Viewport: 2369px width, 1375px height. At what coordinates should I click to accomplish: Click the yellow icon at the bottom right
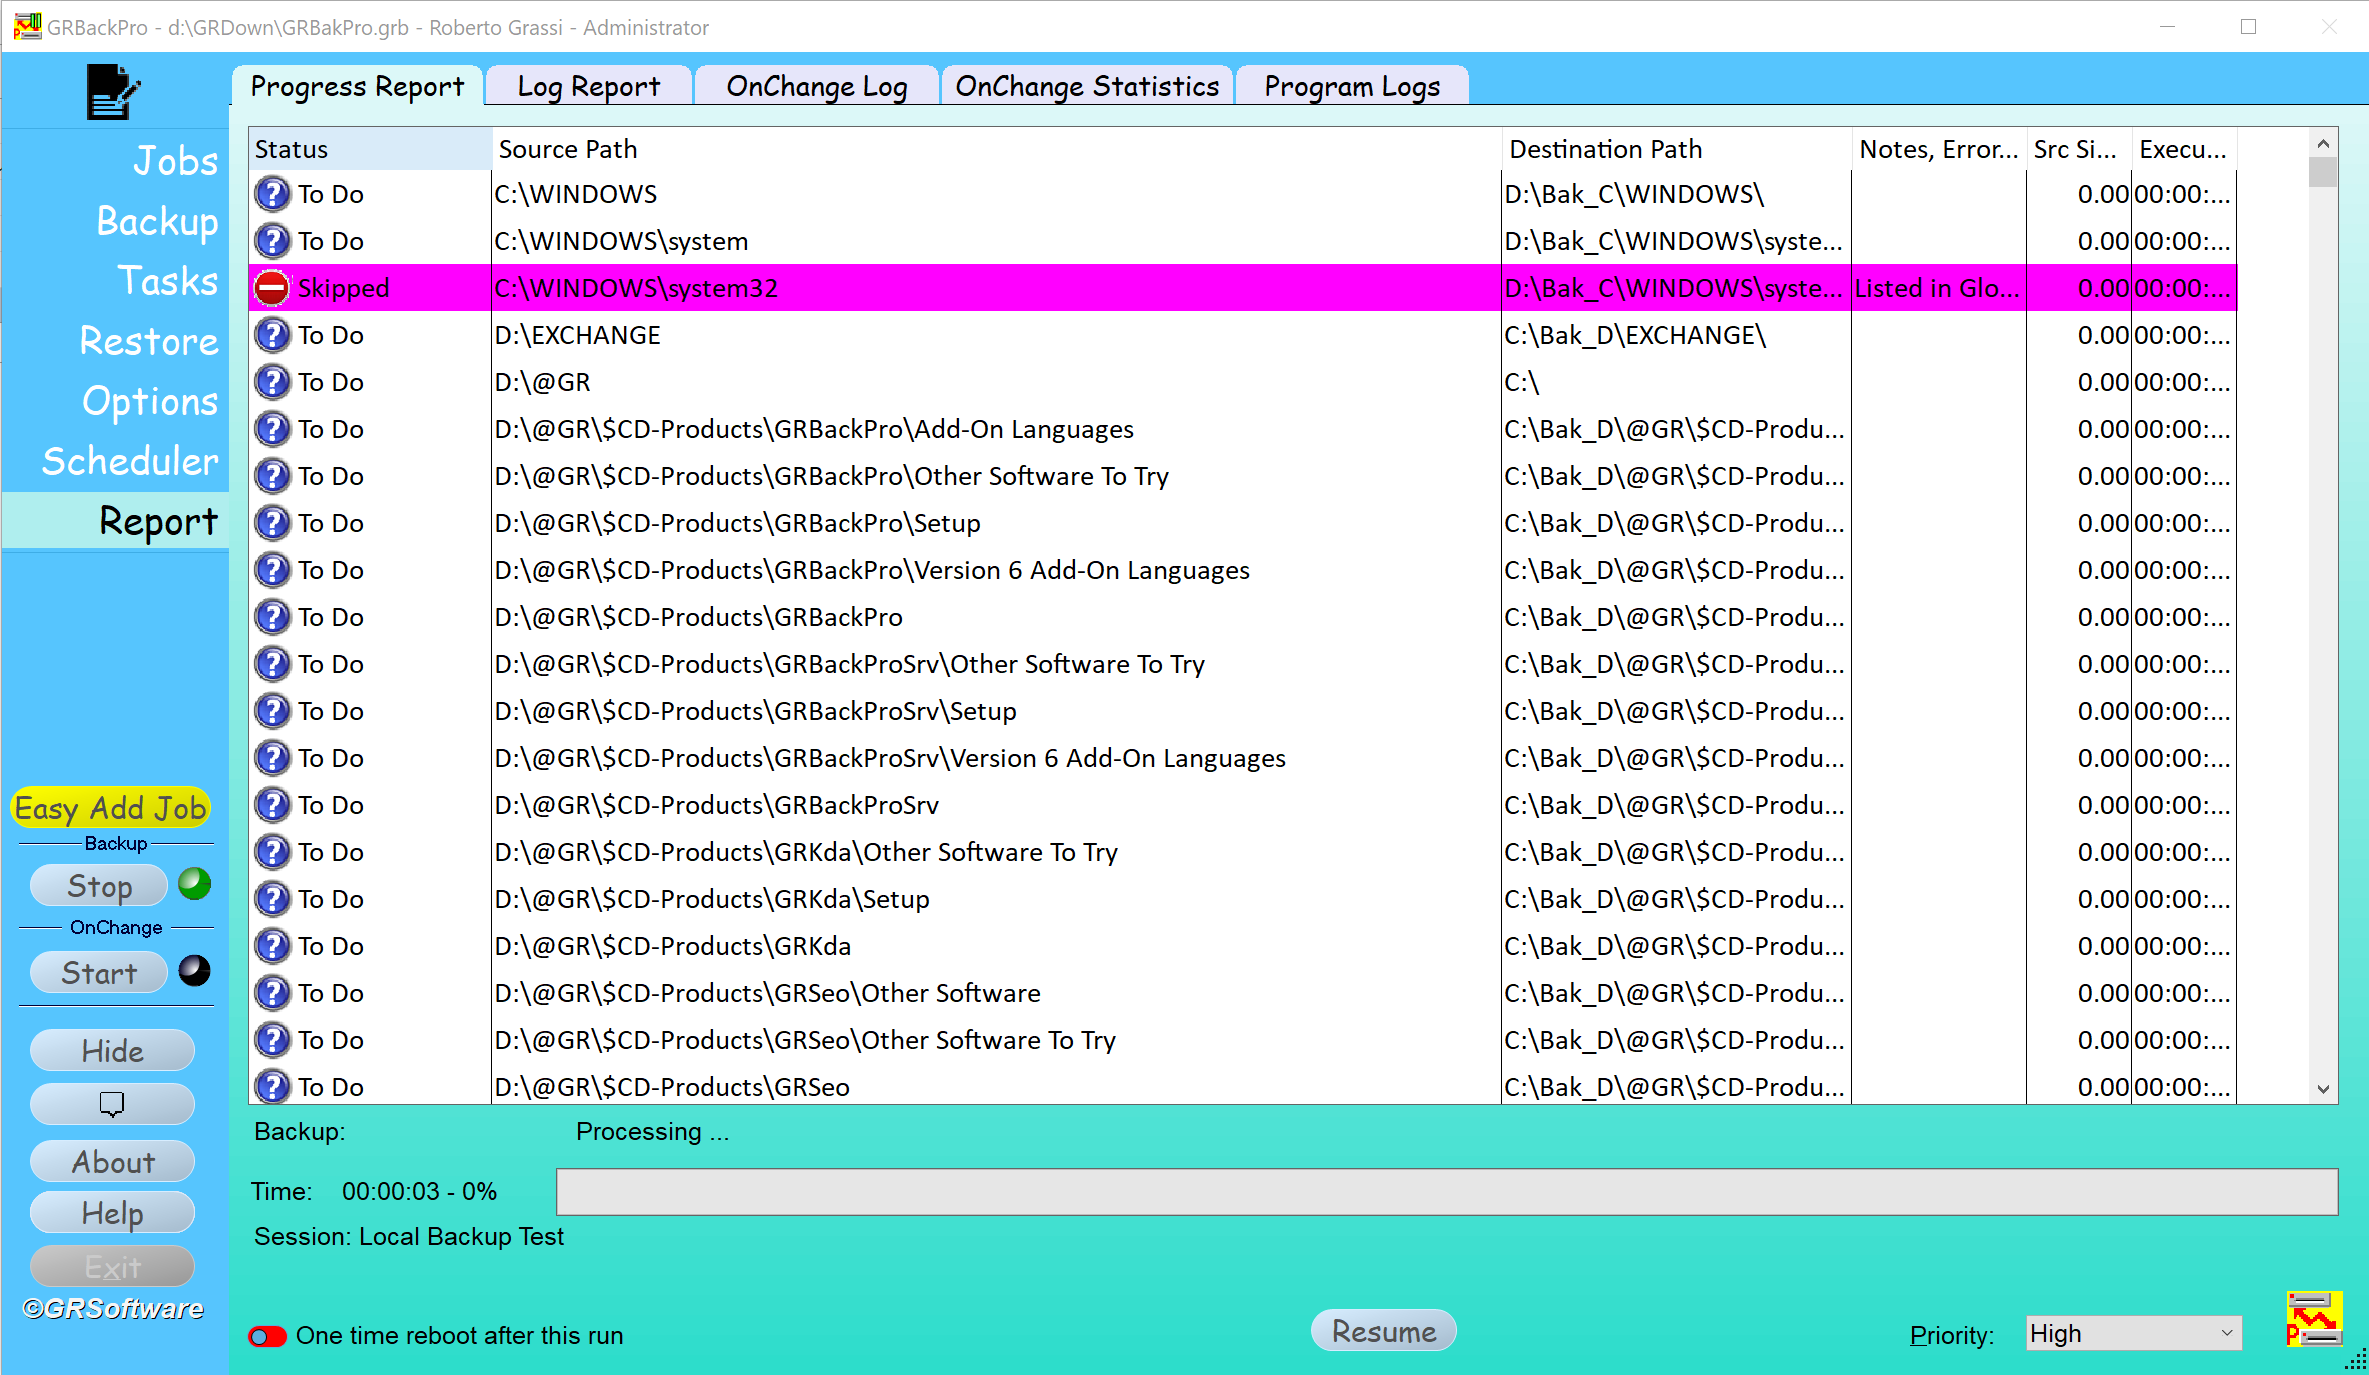click(x=2313, y=1320)
